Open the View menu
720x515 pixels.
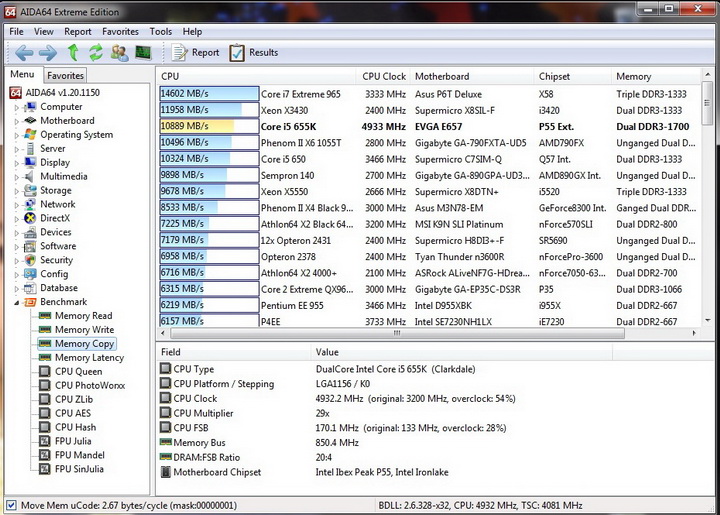pos(44,32)
